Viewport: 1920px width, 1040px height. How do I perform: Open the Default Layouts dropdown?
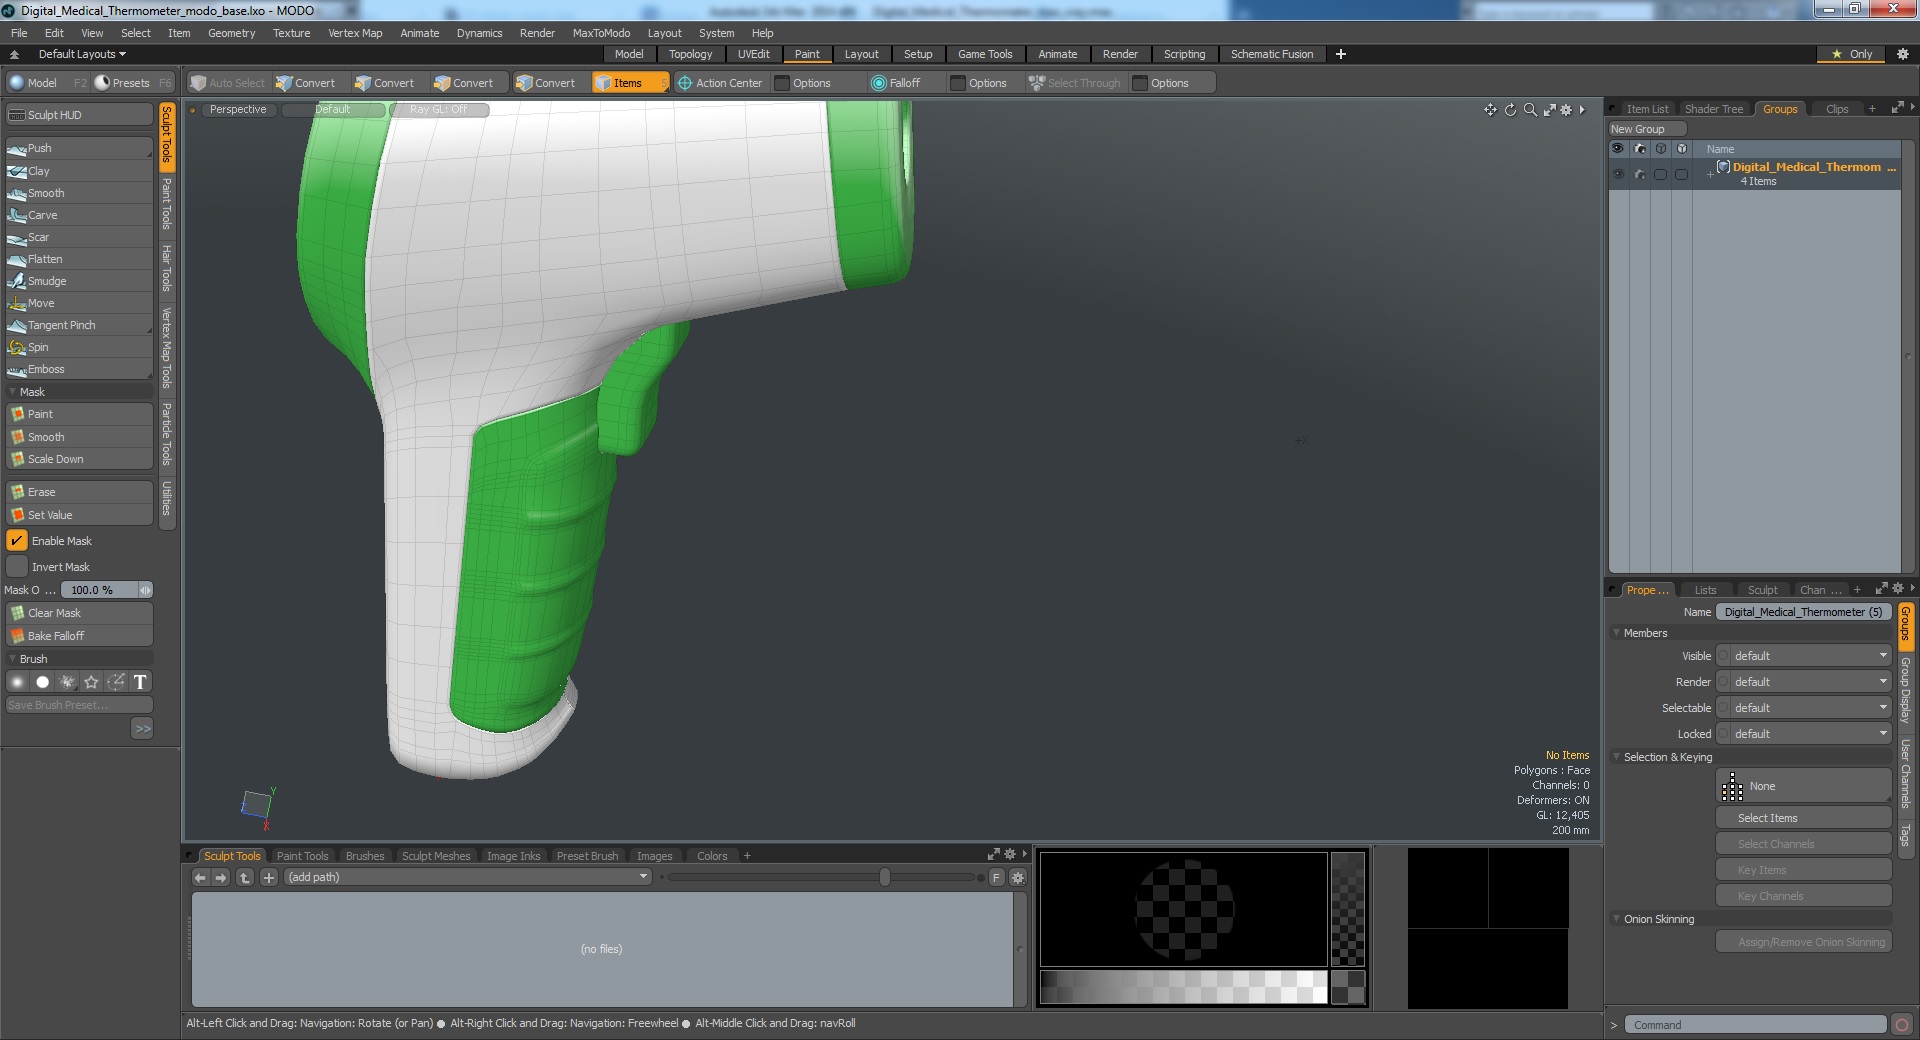[82, 54]
